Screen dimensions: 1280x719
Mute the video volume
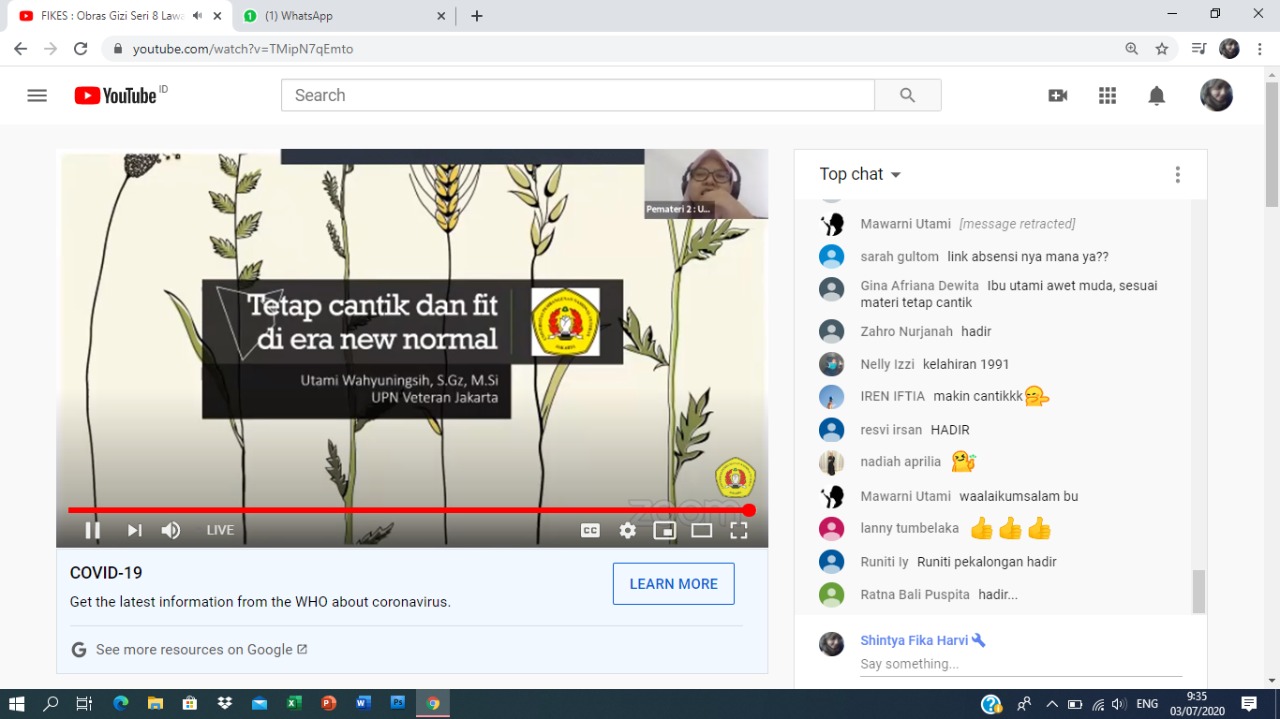tap(171, 531)
